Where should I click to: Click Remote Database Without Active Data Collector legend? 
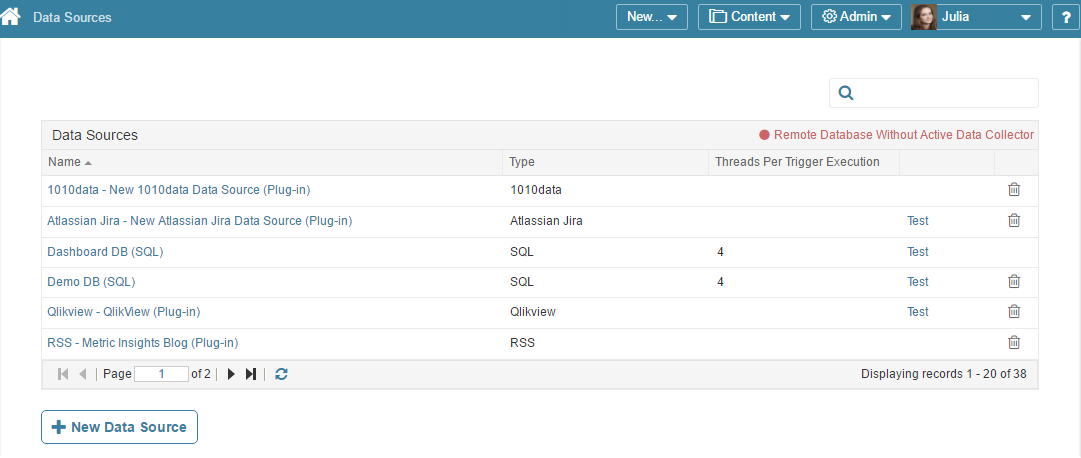pos(896,135)
